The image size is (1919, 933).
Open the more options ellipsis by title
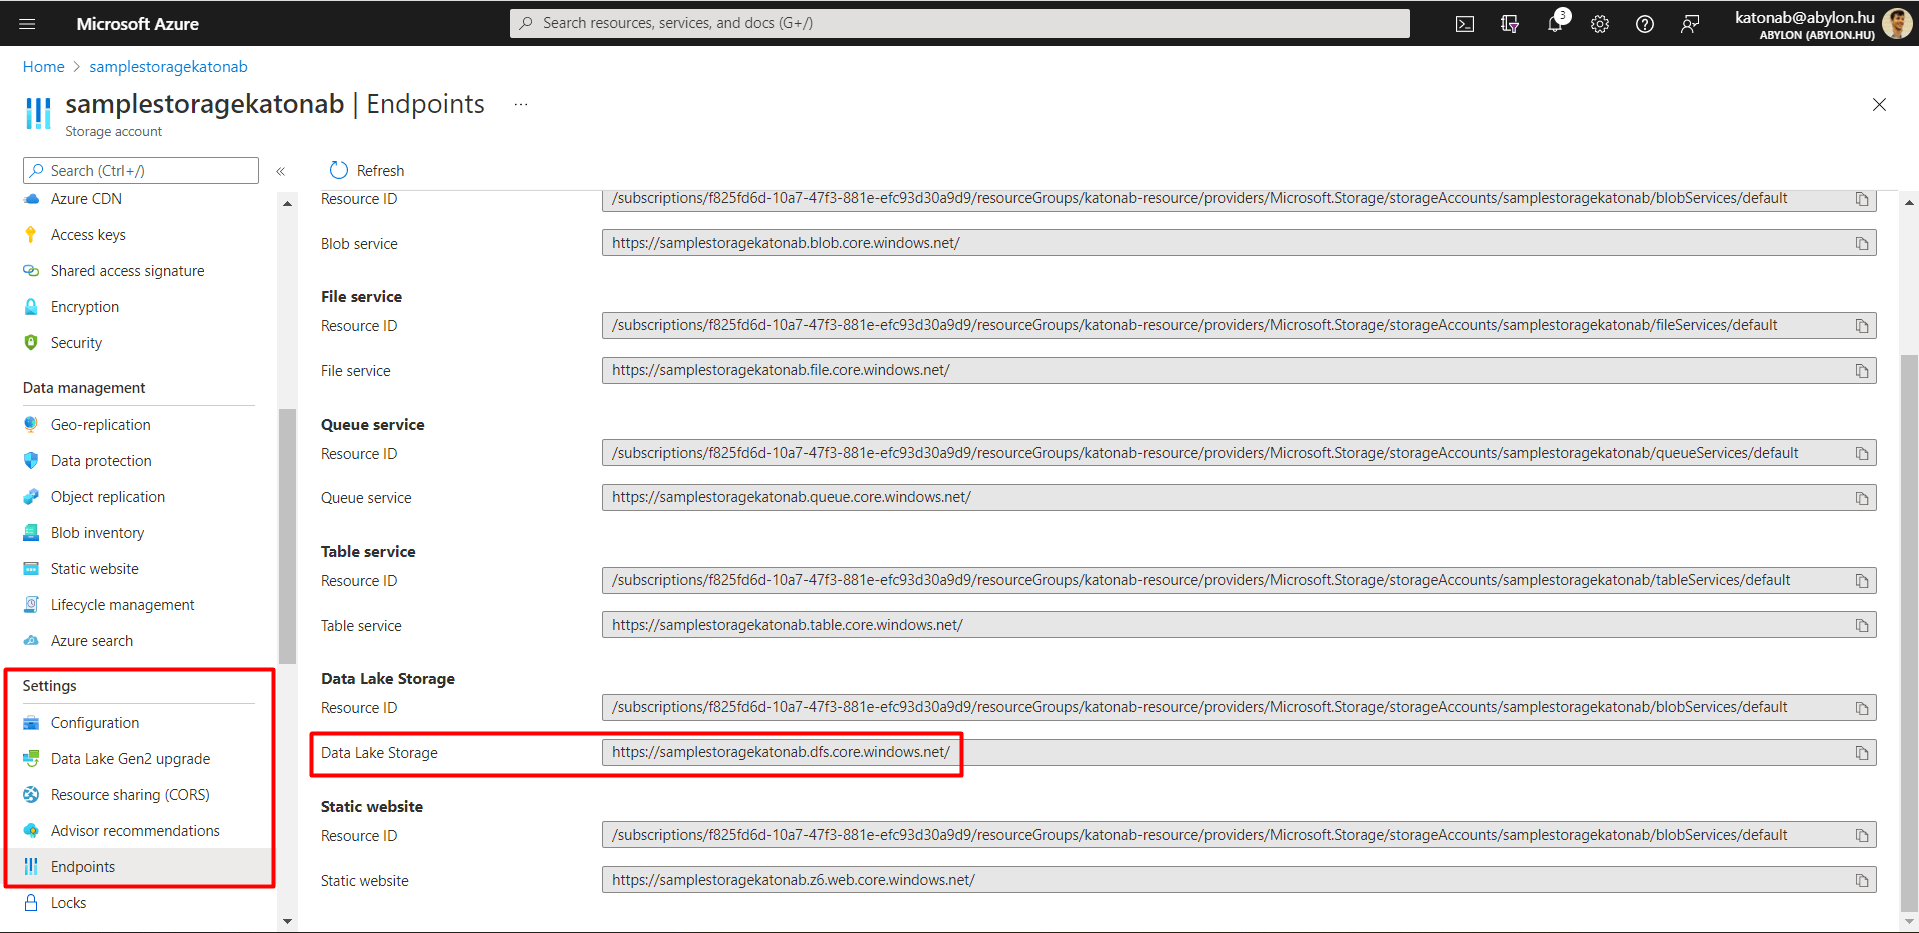pyautogui.click(x=521, y=104)
